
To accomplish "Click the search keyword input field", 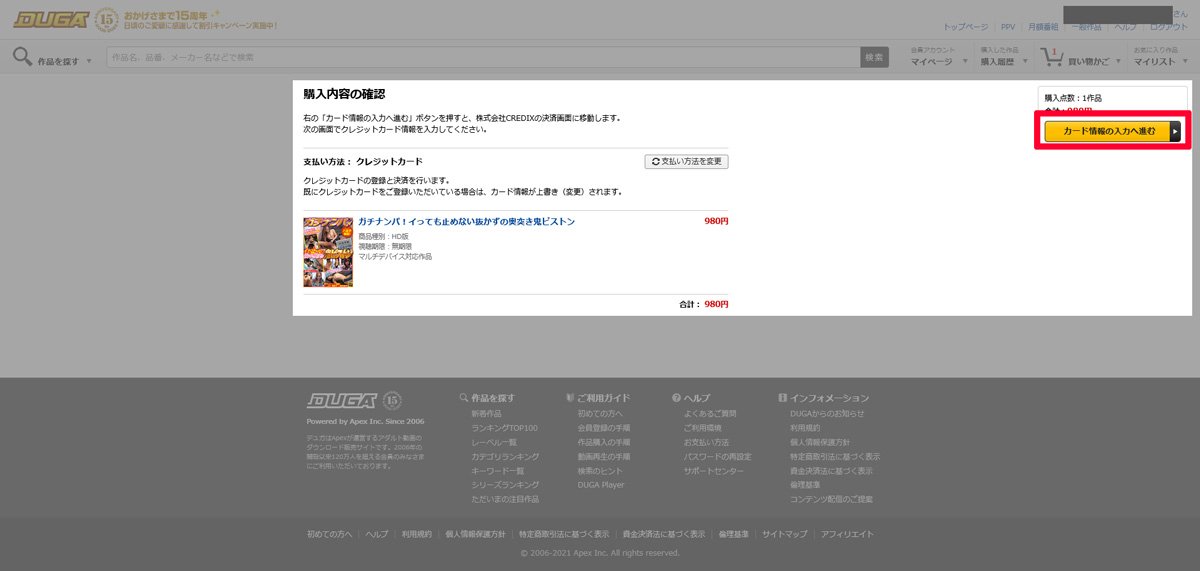I will click(x=482, y=57).
